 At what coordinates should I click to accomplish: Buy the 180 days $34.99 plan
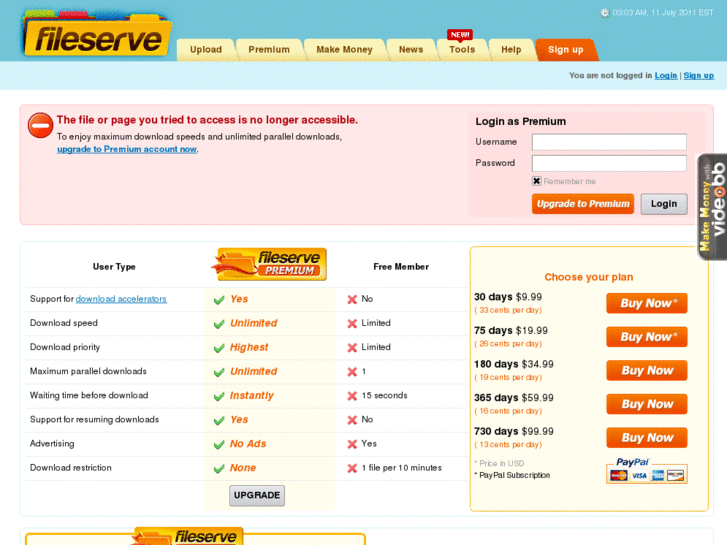[x=647, y=371]
